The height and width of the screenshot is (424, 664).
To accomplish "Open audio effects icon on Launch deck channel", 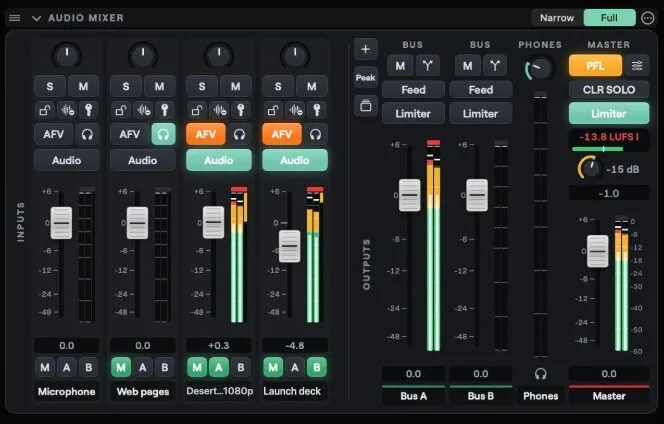I will (296, 110).
